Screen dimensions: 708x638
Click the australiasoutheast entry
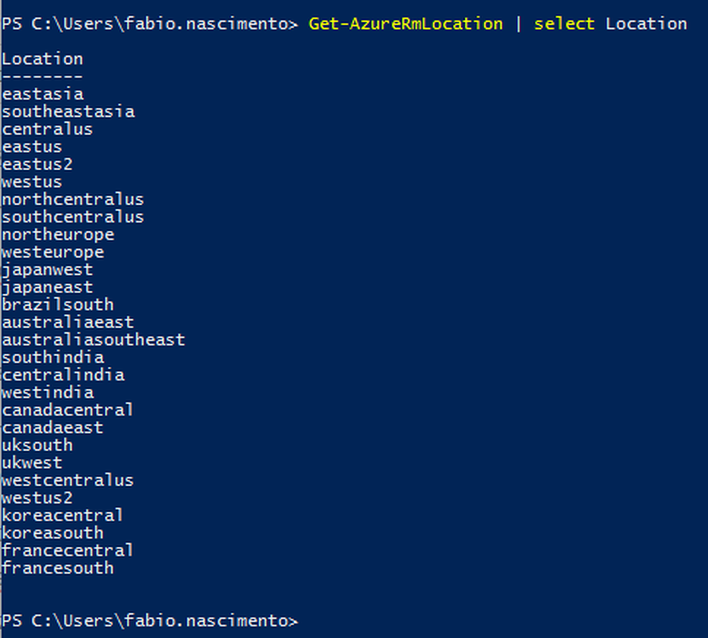93,340
